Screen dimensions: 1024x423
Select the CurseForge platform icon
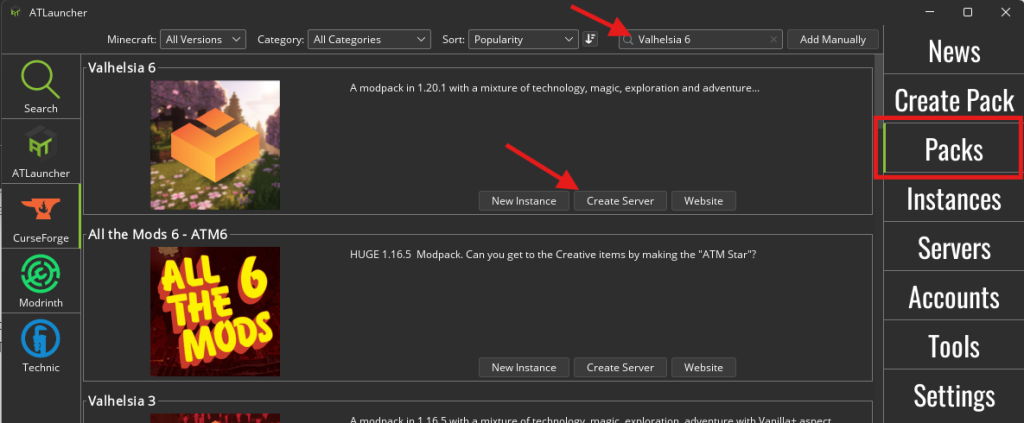coord(40,216)
